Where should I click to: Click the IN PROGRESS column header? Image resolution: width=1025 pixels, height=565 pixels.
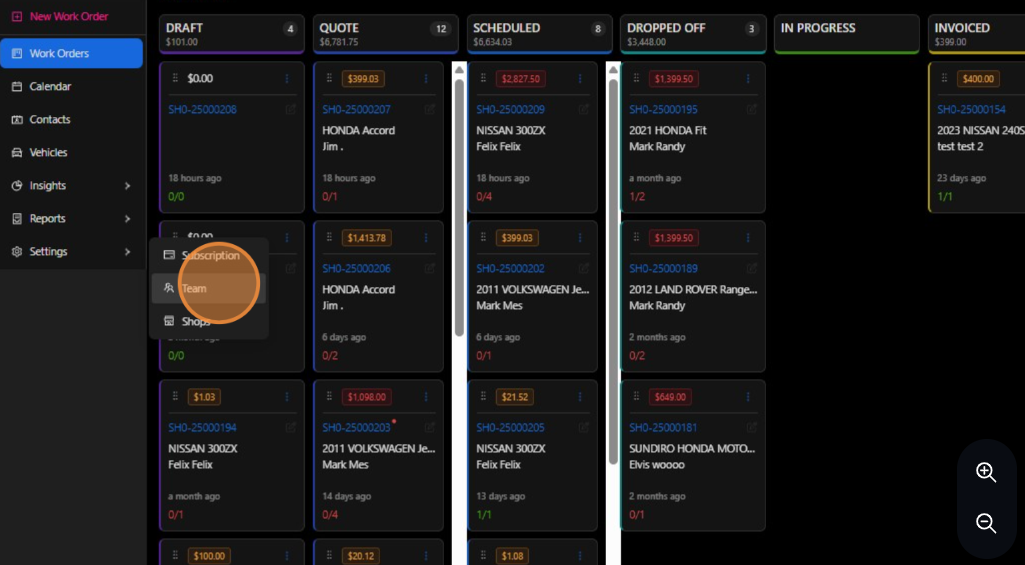847,34
